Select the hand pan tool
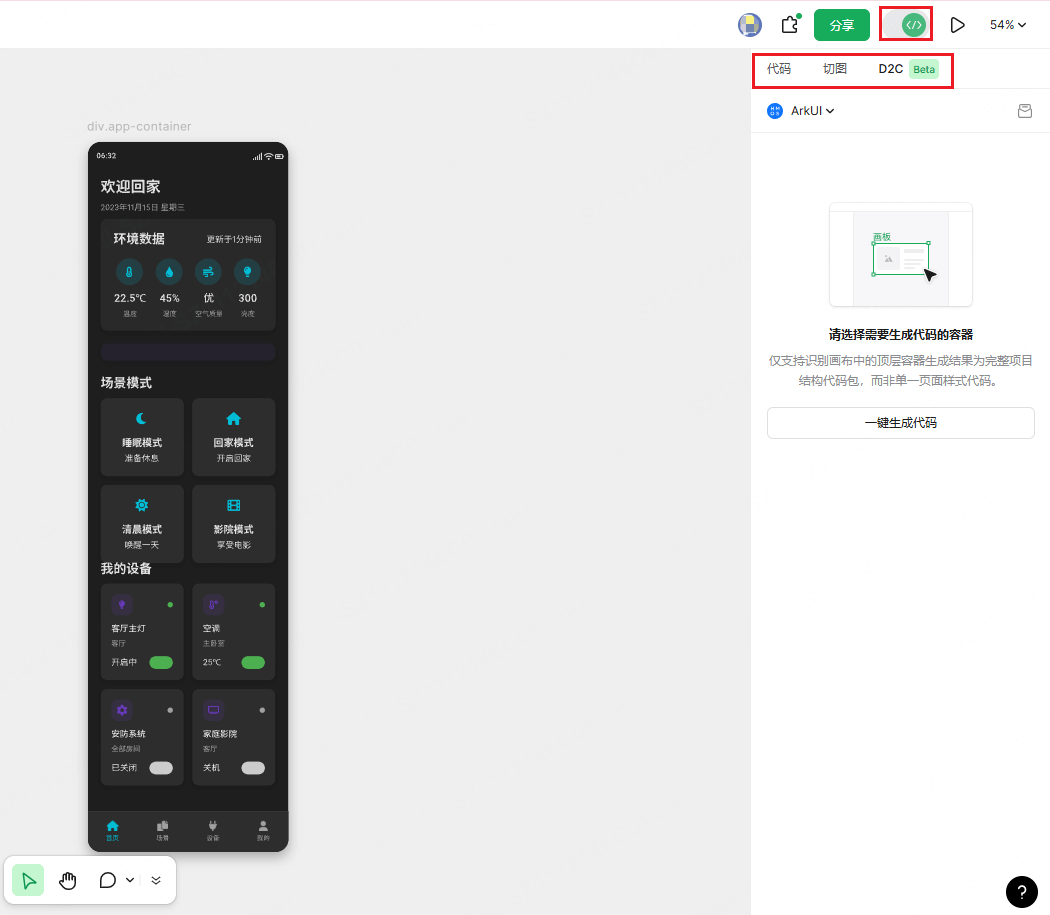Screen dimensions: 1050x915 coord(68,880)
